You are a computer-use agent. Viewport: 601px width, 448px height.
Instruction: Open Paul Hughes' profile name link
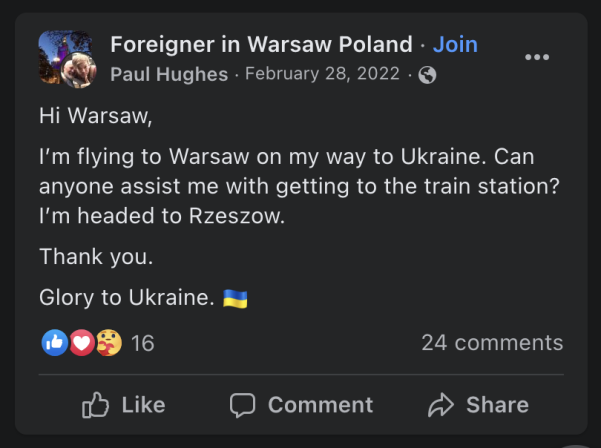[169, 74]
